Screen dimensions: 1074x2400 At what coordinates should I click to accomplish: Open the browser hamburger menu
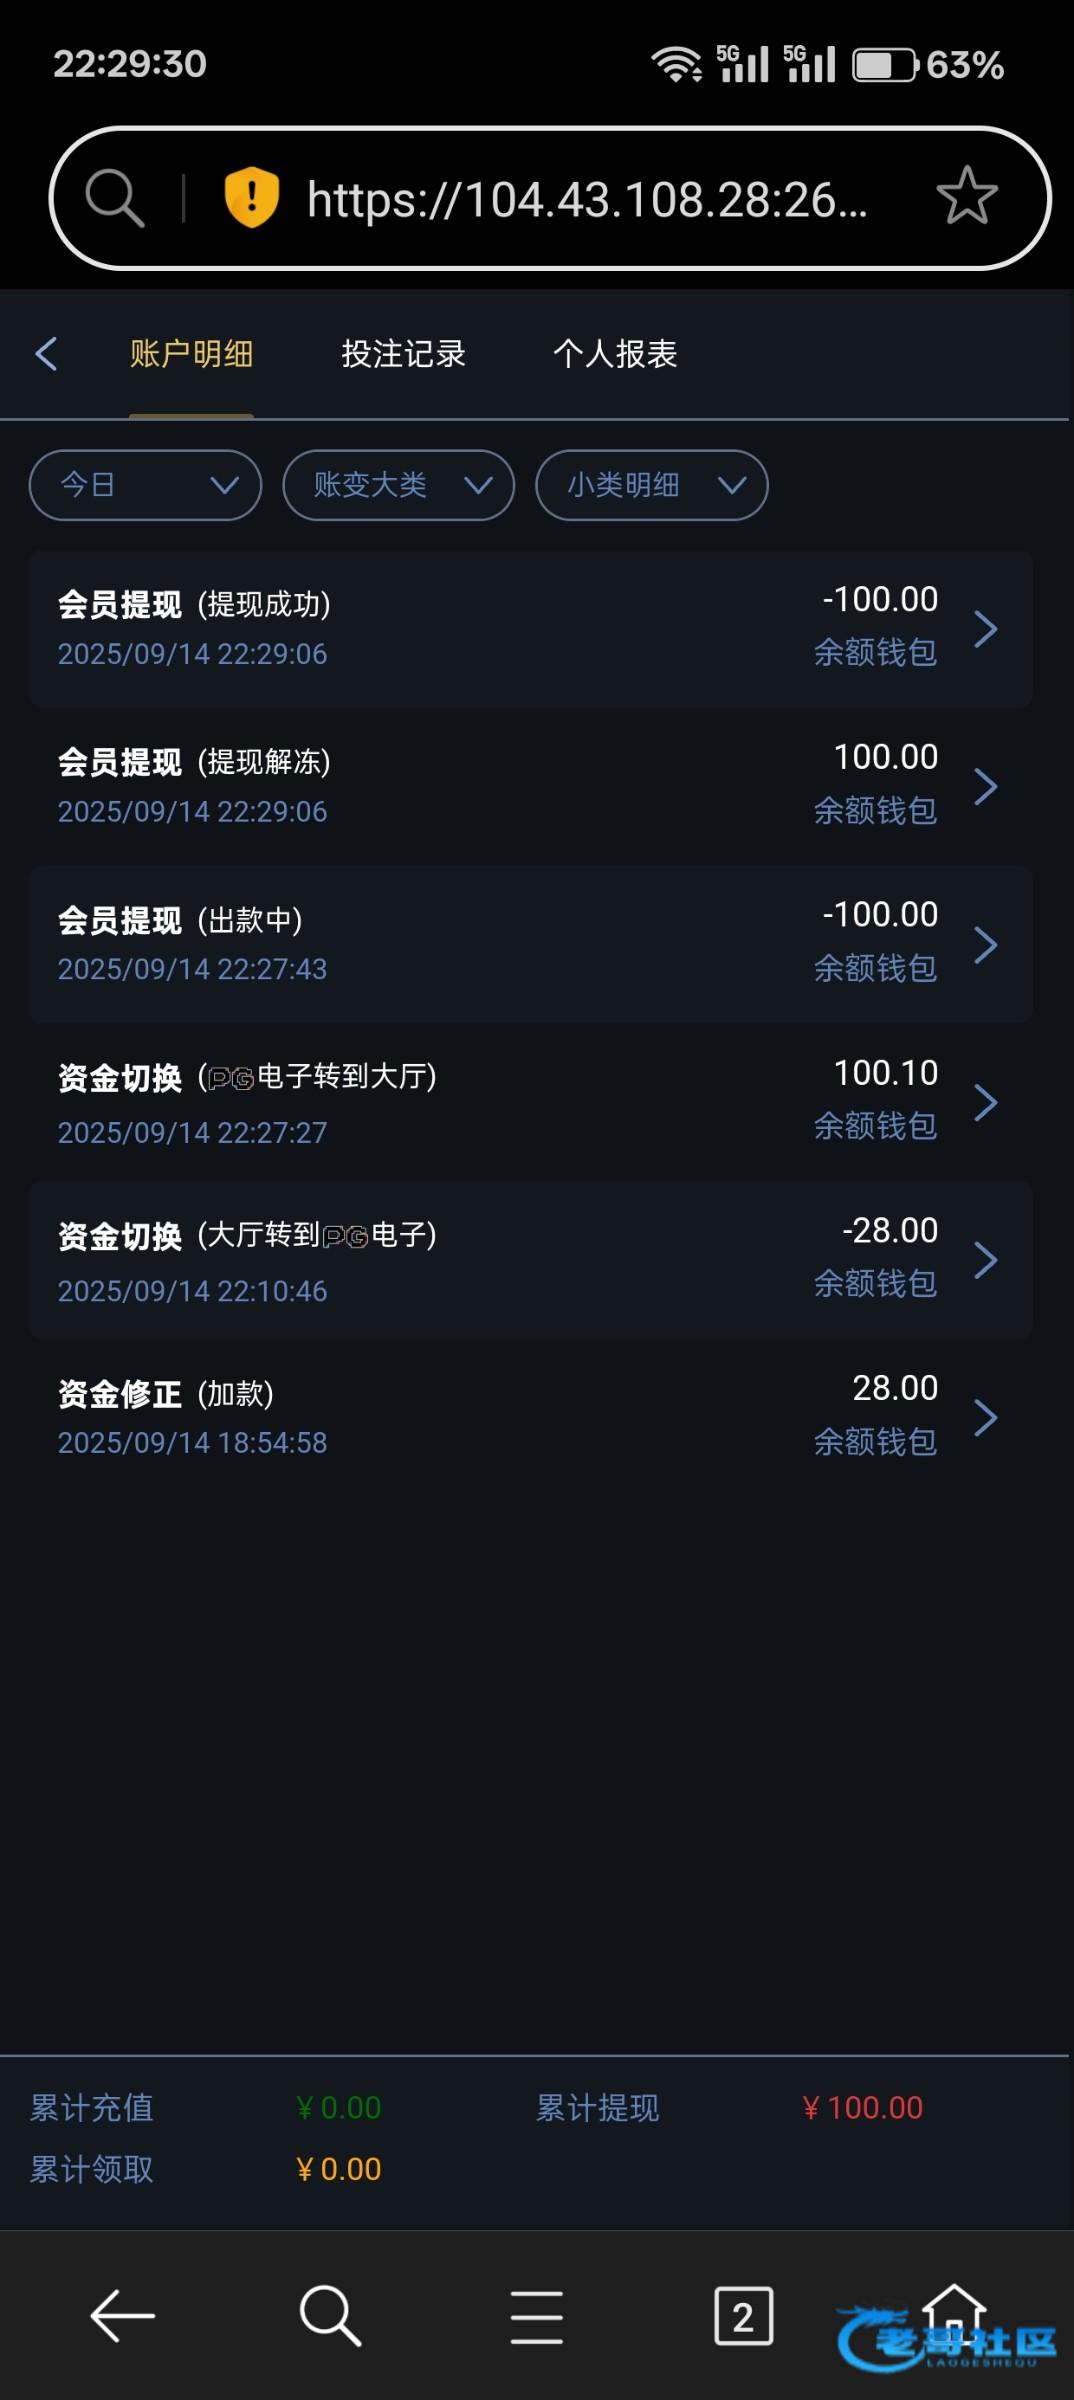(x=536, y=2315)
